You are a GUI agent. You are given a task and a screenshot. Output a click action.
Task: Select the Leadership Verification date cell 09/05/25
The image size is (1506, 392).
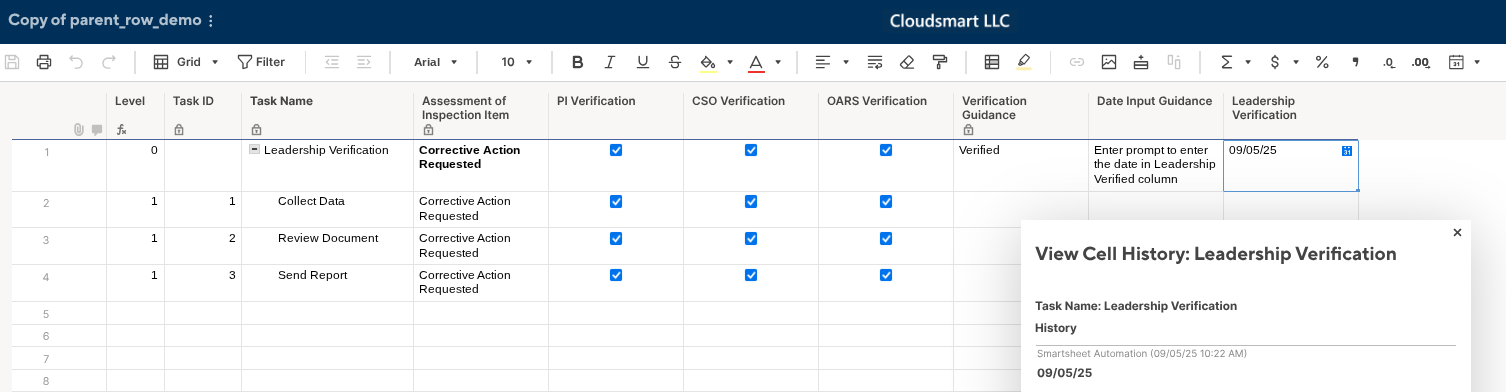1291,166
